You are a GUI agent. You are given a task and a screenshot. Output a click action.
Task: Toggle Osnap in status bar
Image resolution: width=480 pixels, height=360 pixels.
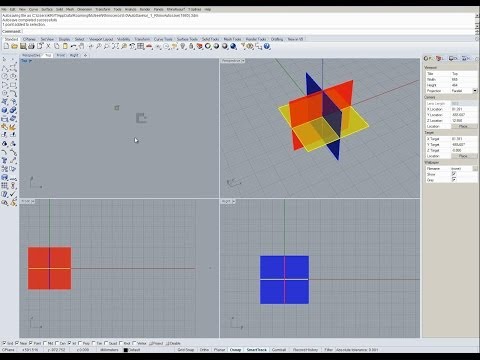(x=235, y=350)
